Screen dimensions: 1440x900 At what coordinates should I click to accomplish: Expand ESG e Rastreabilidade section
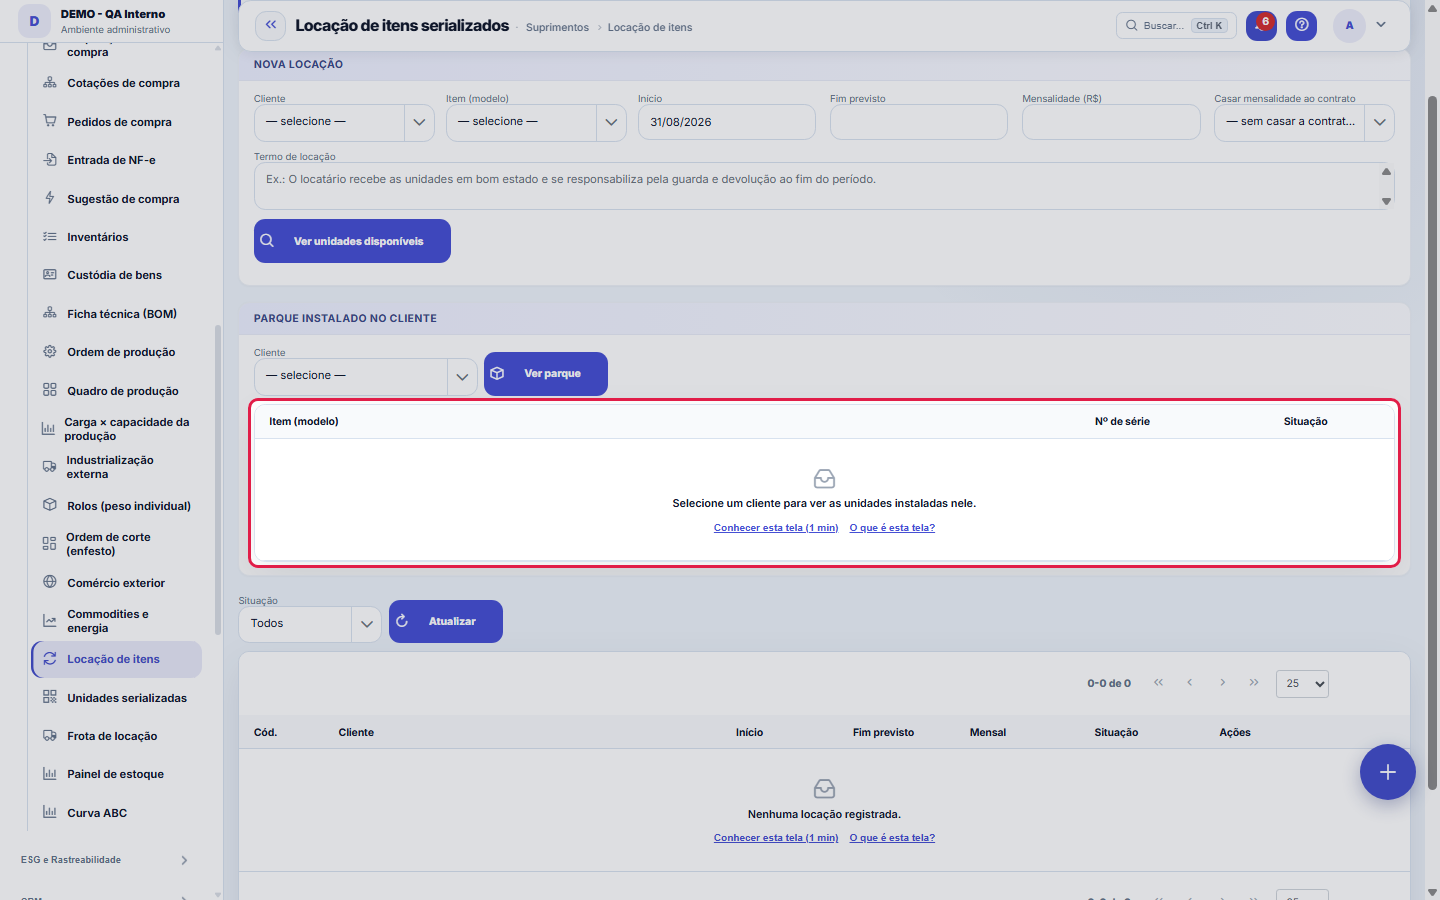tap(104, 860)
